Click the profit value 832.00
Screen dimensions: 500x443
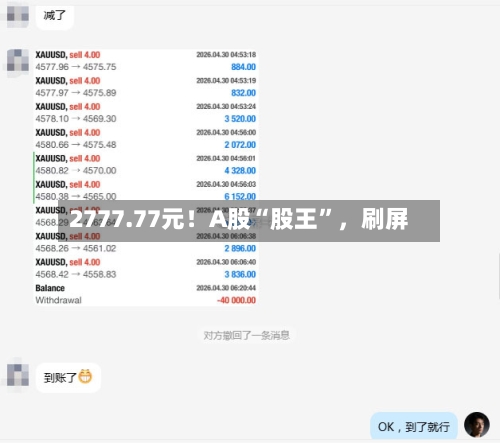(x=243, y=93)
